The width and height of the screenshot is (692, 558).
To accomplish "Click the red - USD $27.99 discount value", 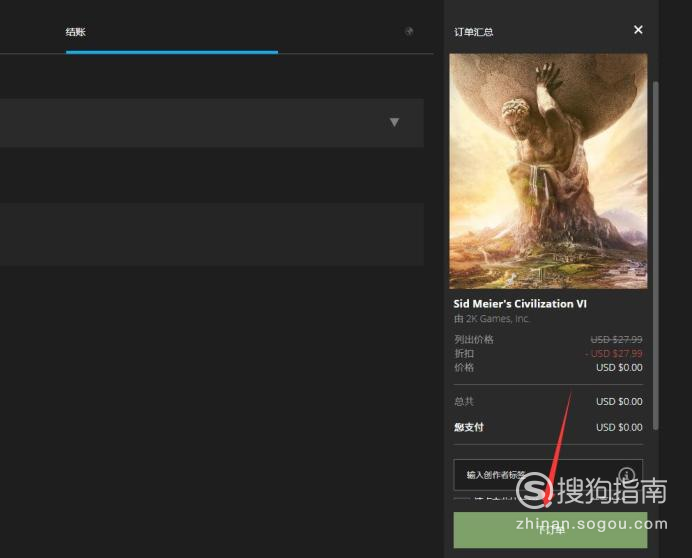I will 614,354.
